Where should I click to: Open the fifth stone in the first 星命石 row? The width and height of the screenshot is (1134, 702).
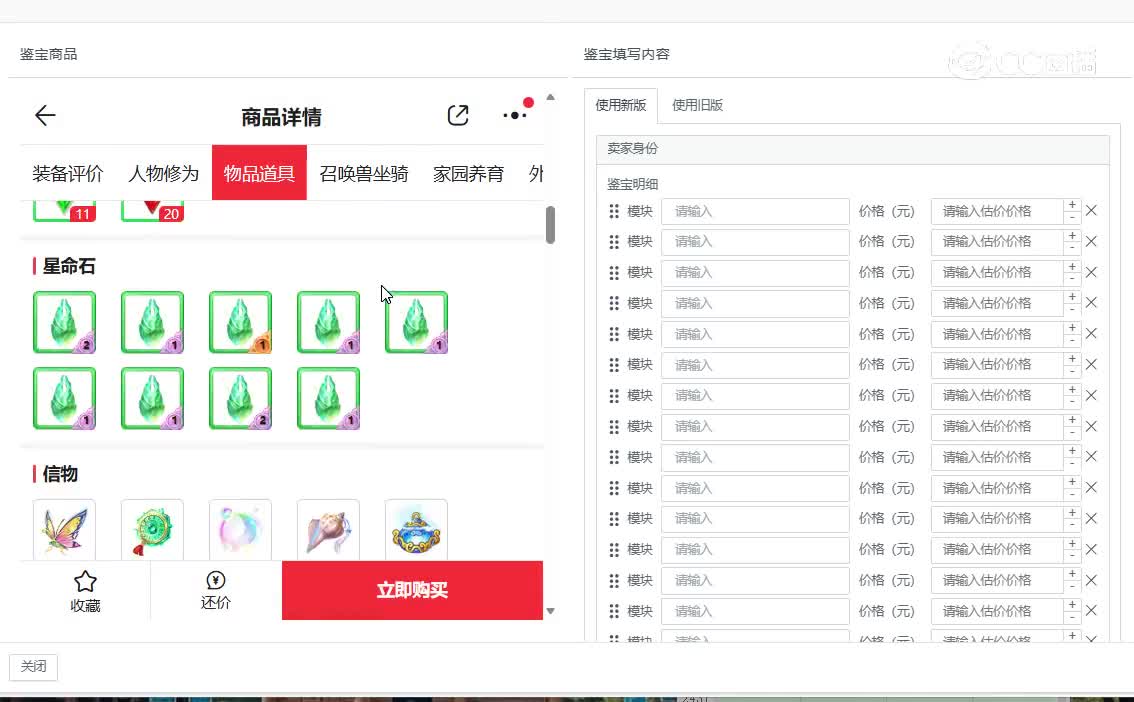[417, 322]
